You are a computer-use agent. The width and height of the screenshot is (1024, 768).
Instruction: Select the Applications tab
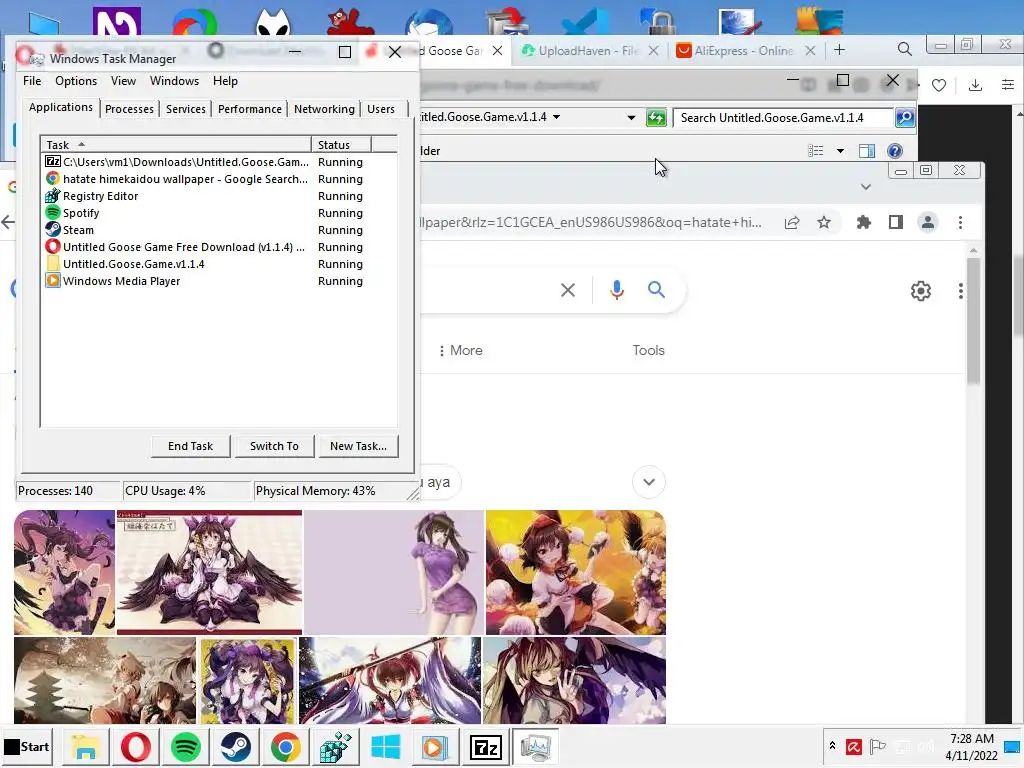click(61, 107)
